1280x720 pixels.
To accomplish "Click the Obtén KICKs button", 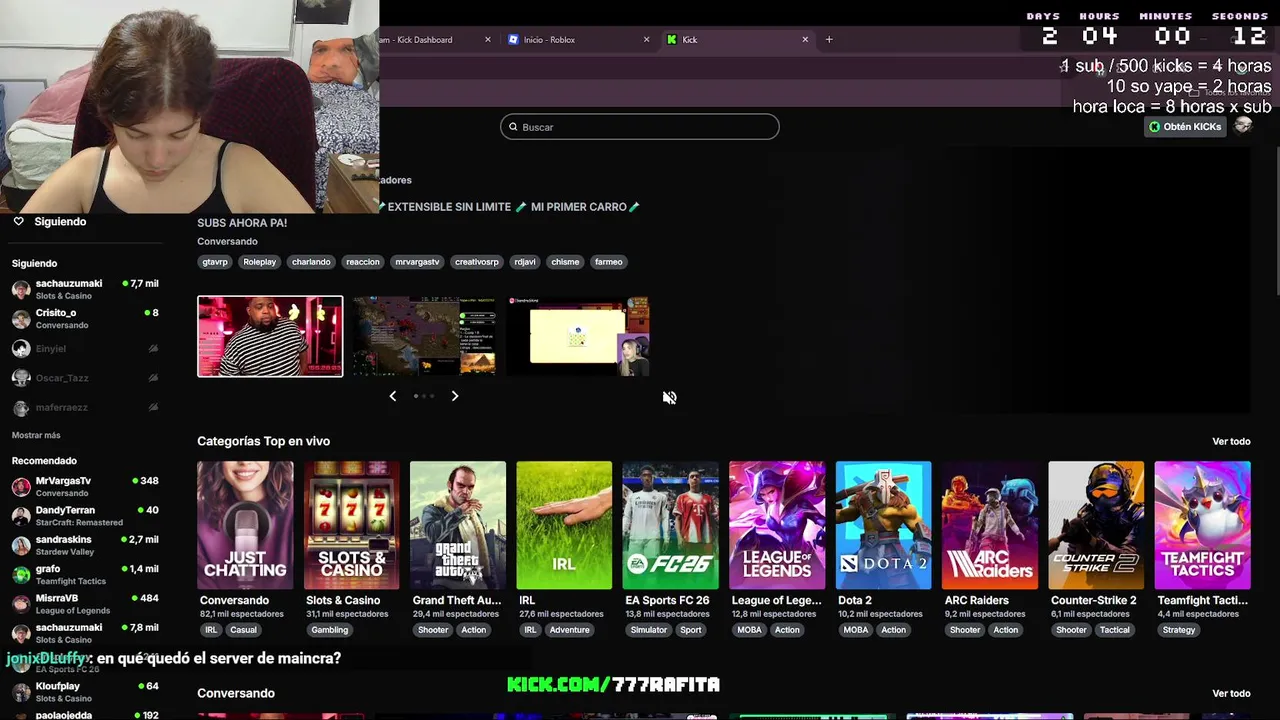I will click(1186, 127).
